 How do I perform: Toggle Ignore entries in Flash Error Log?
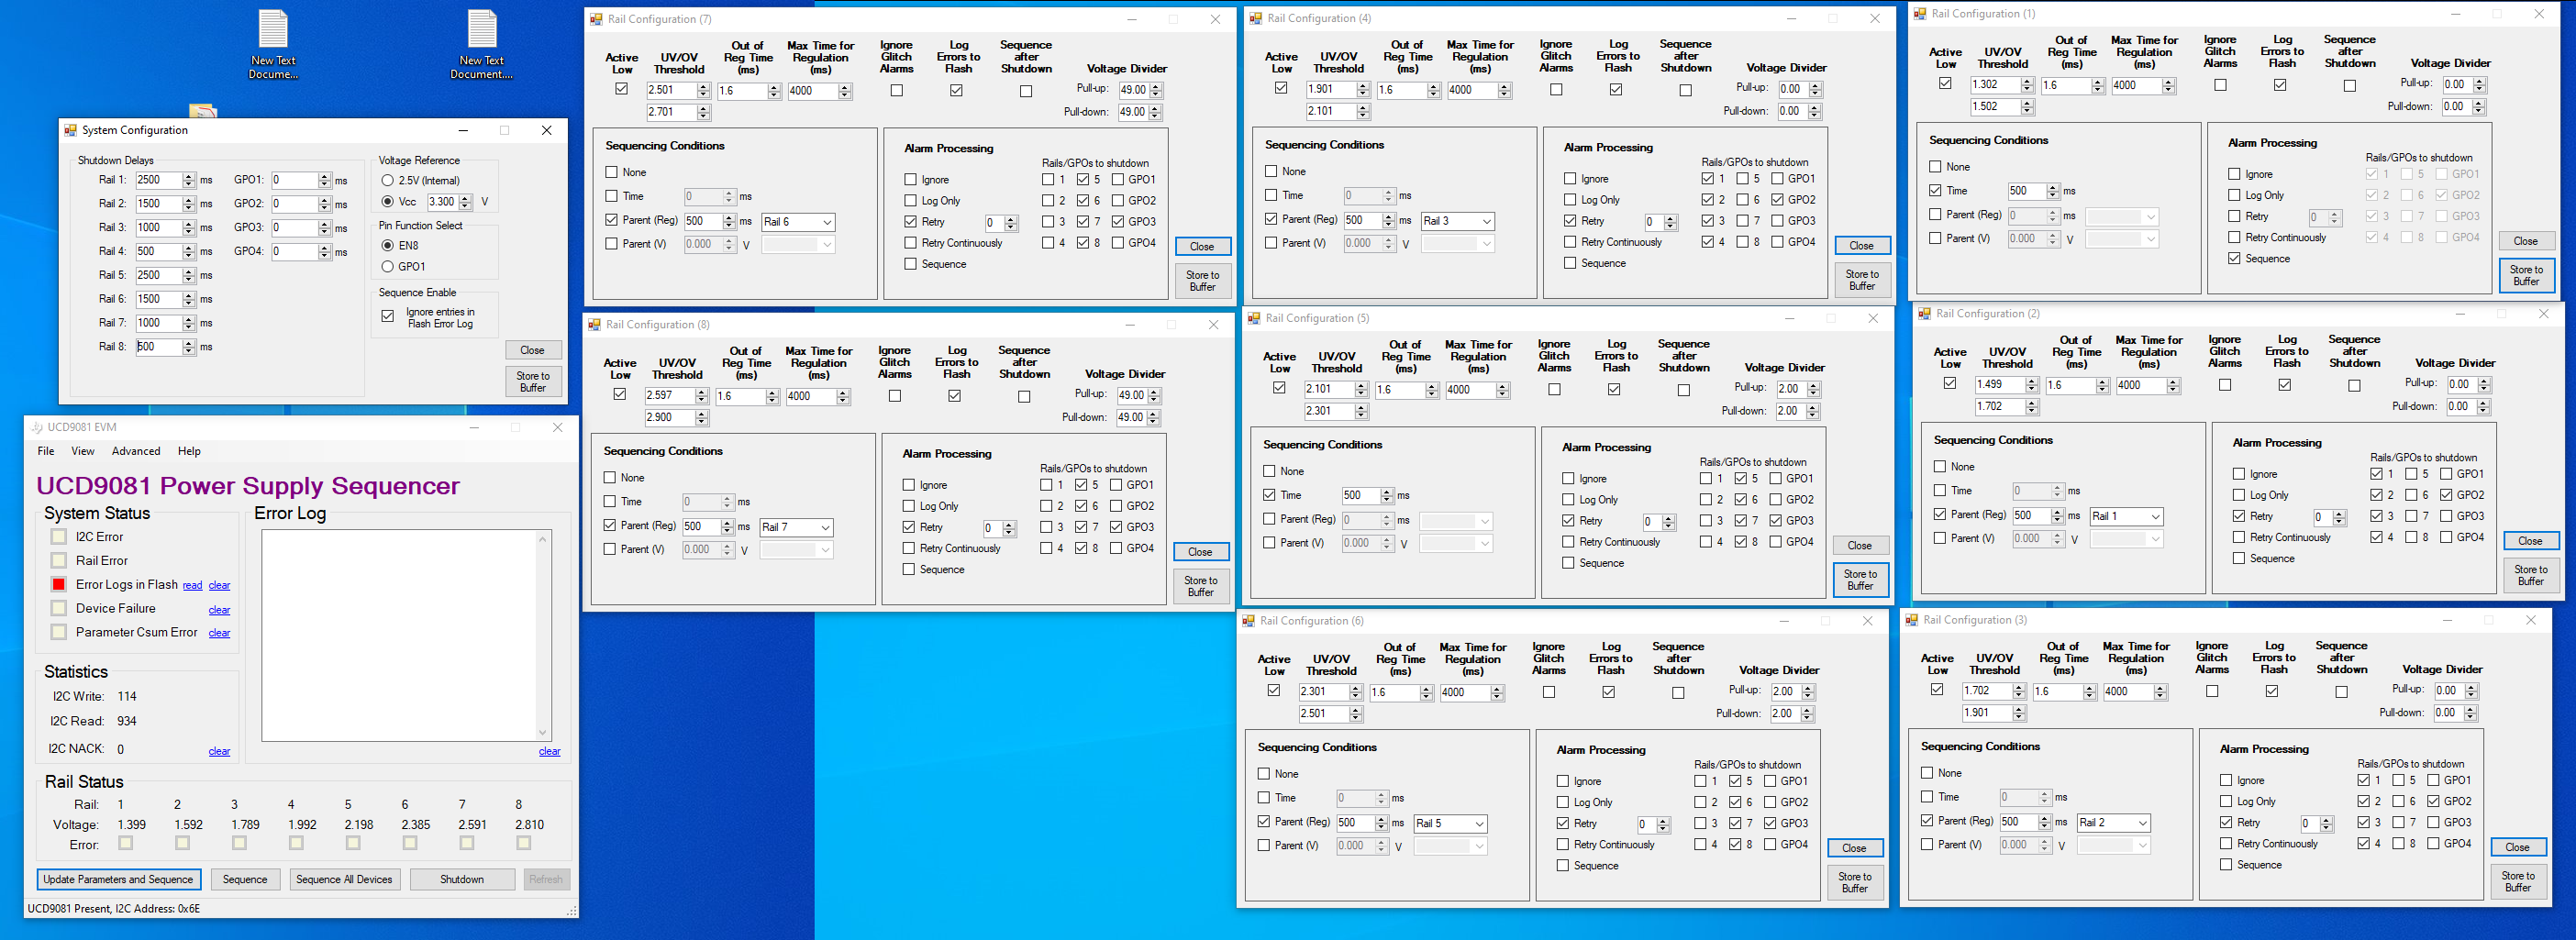click(388, 317)
